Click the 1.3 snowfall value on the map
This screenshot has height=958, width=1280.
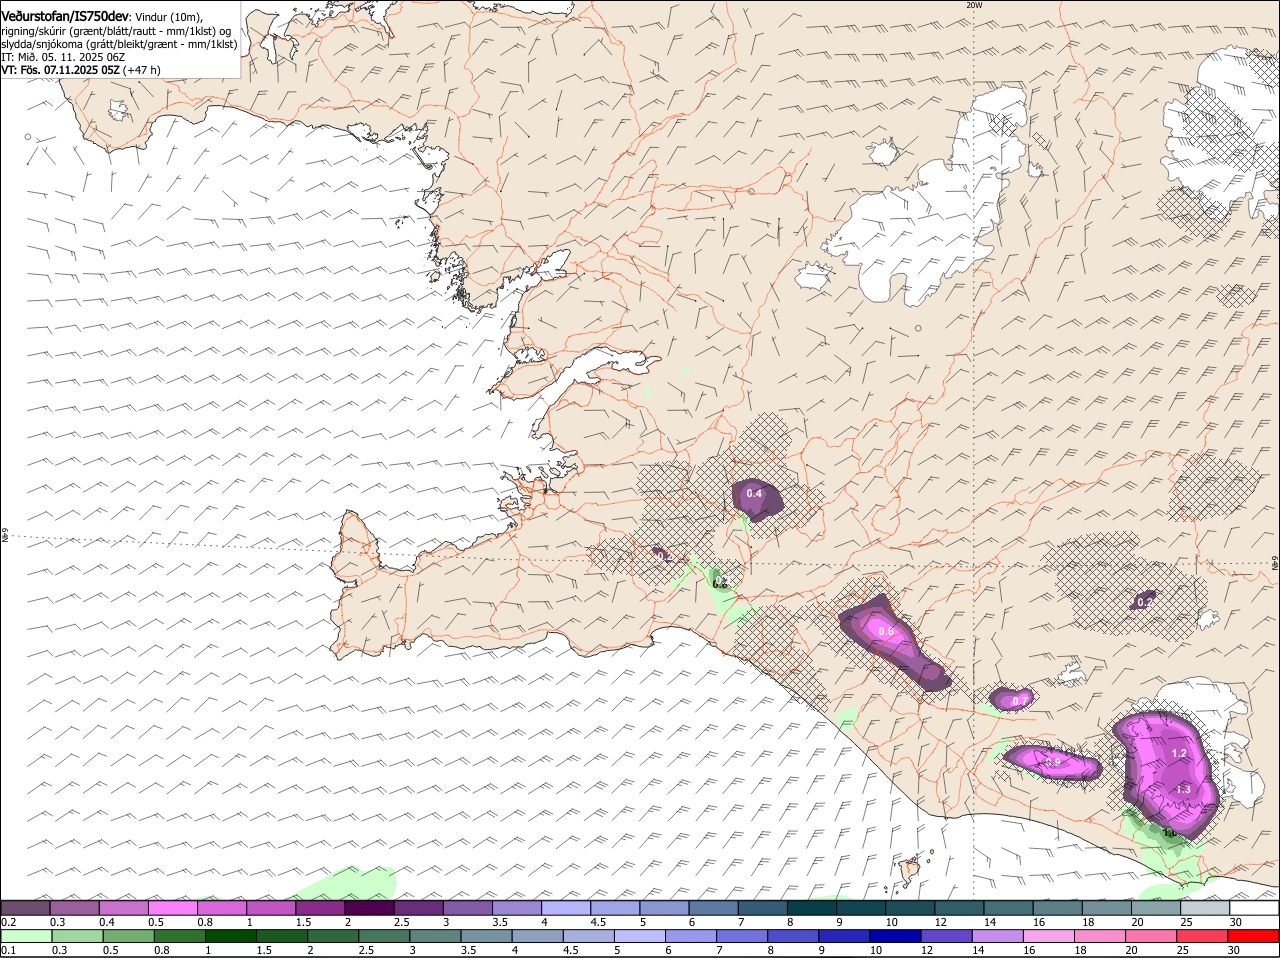coord(1183,789)
